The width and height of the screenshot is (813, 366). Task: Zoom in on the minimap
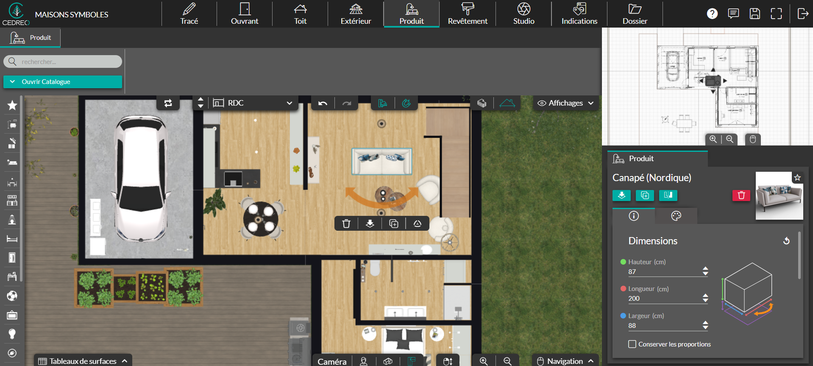click(x=713, y=139)
